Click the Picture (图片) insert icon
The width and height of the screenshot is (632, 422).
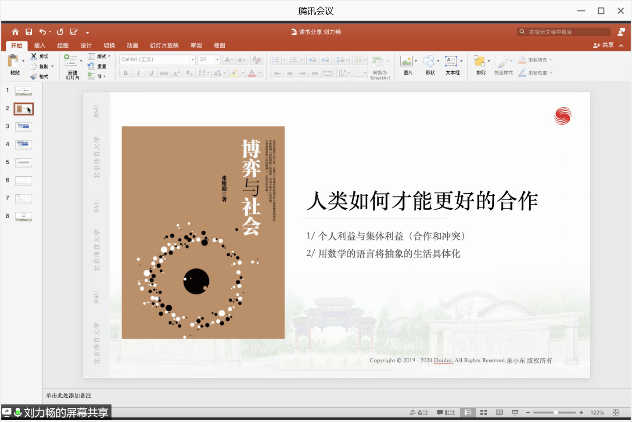tap(408, 63)
